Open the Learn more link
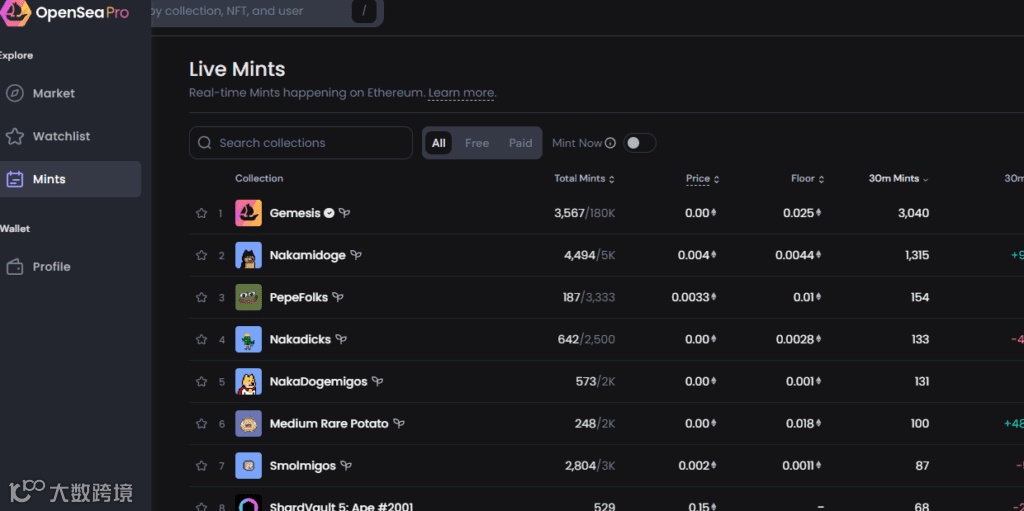The width and height of the screenshot is (1024, 511). [461, 93]
